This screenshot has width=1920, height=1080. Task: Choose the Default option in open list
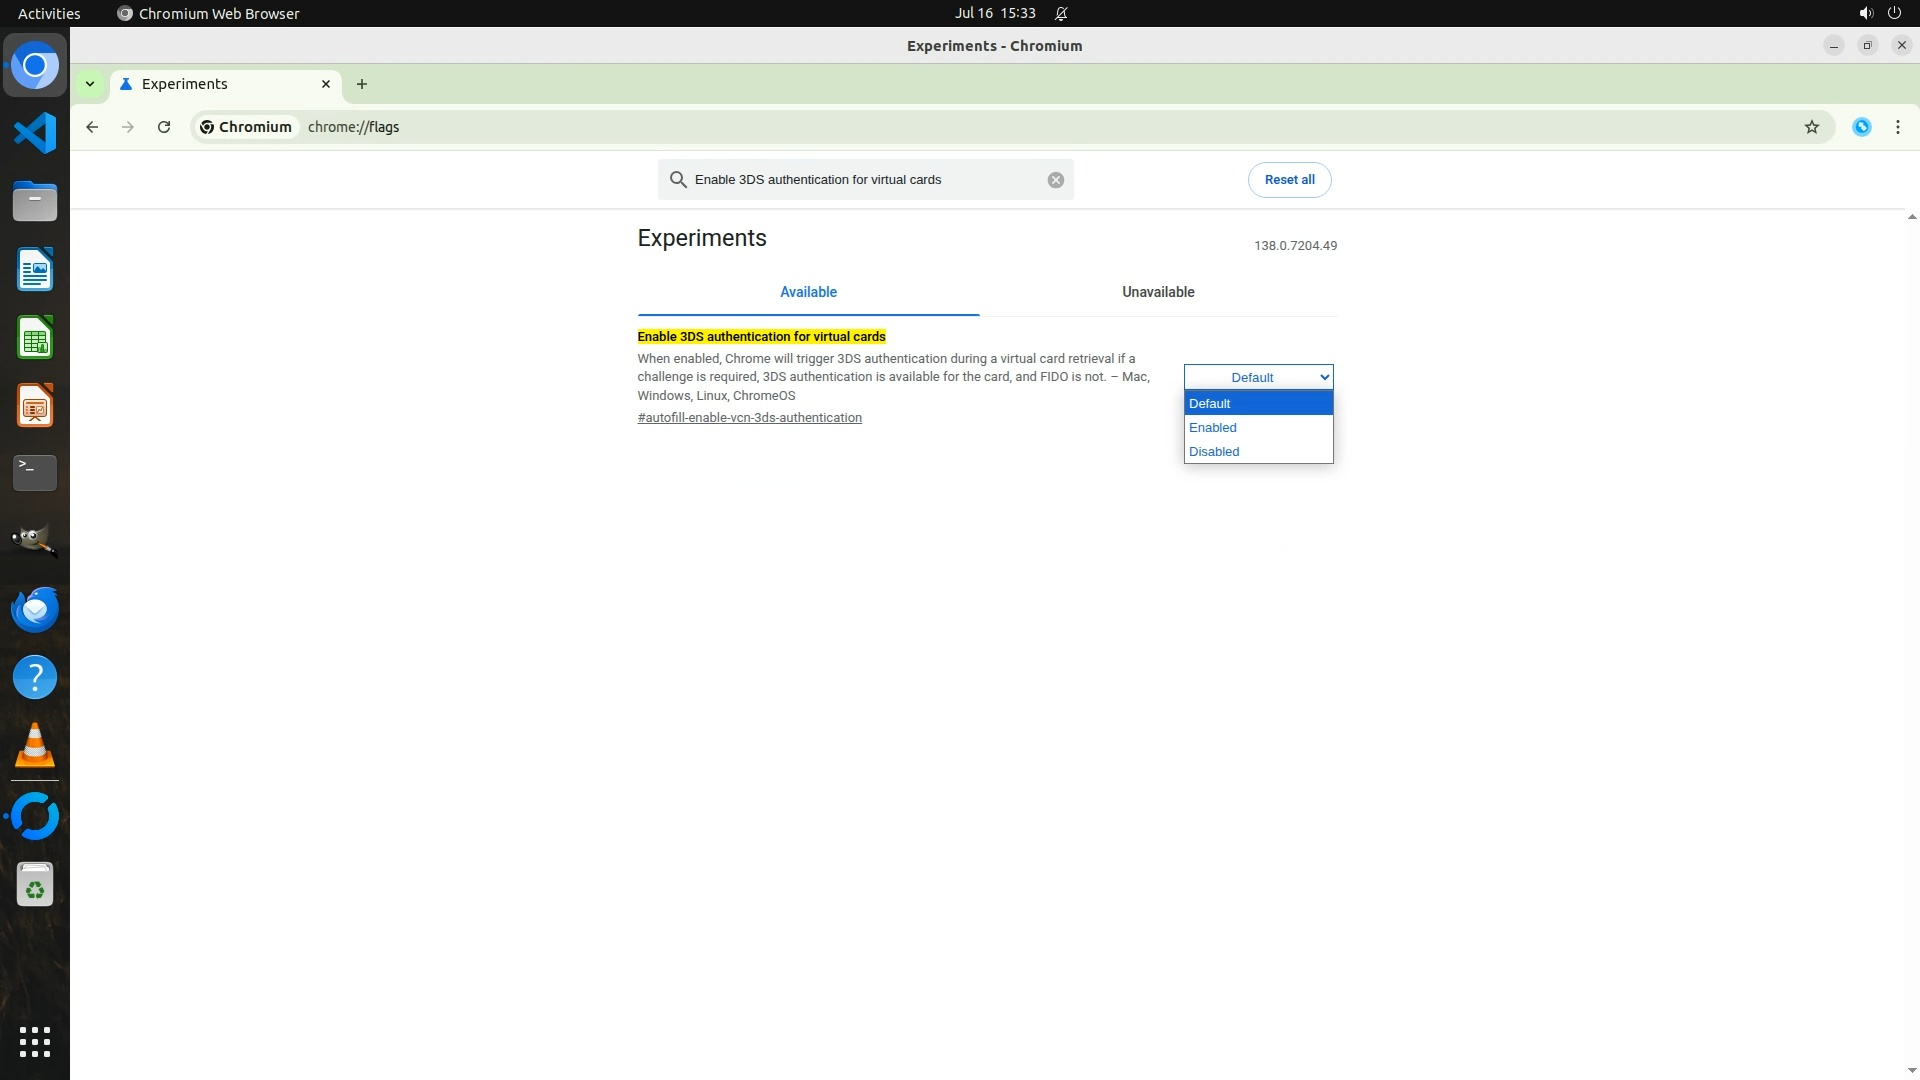pyautogui.click(x=1210, y=404)
